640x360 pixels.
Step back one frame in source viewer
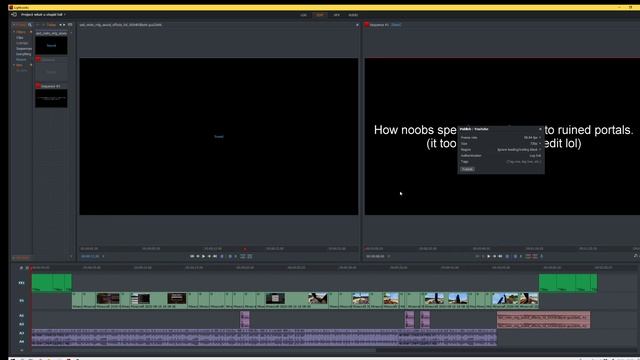pos(198,256)
